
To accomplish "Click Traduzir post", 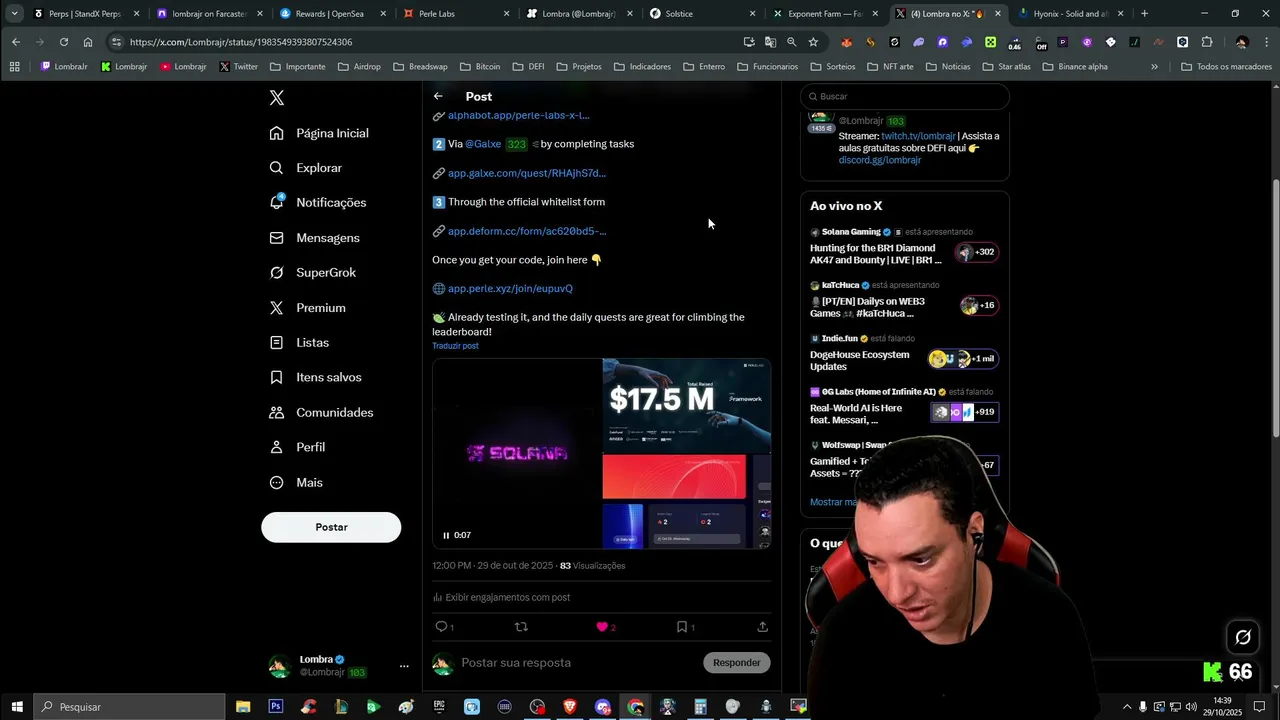I will coord(455,346).
